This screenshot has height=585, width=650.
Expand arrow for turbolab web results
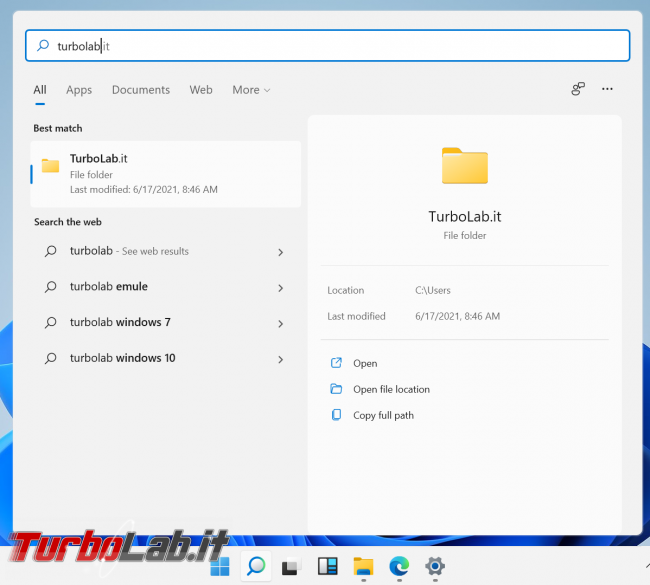[x=281, y=252]
